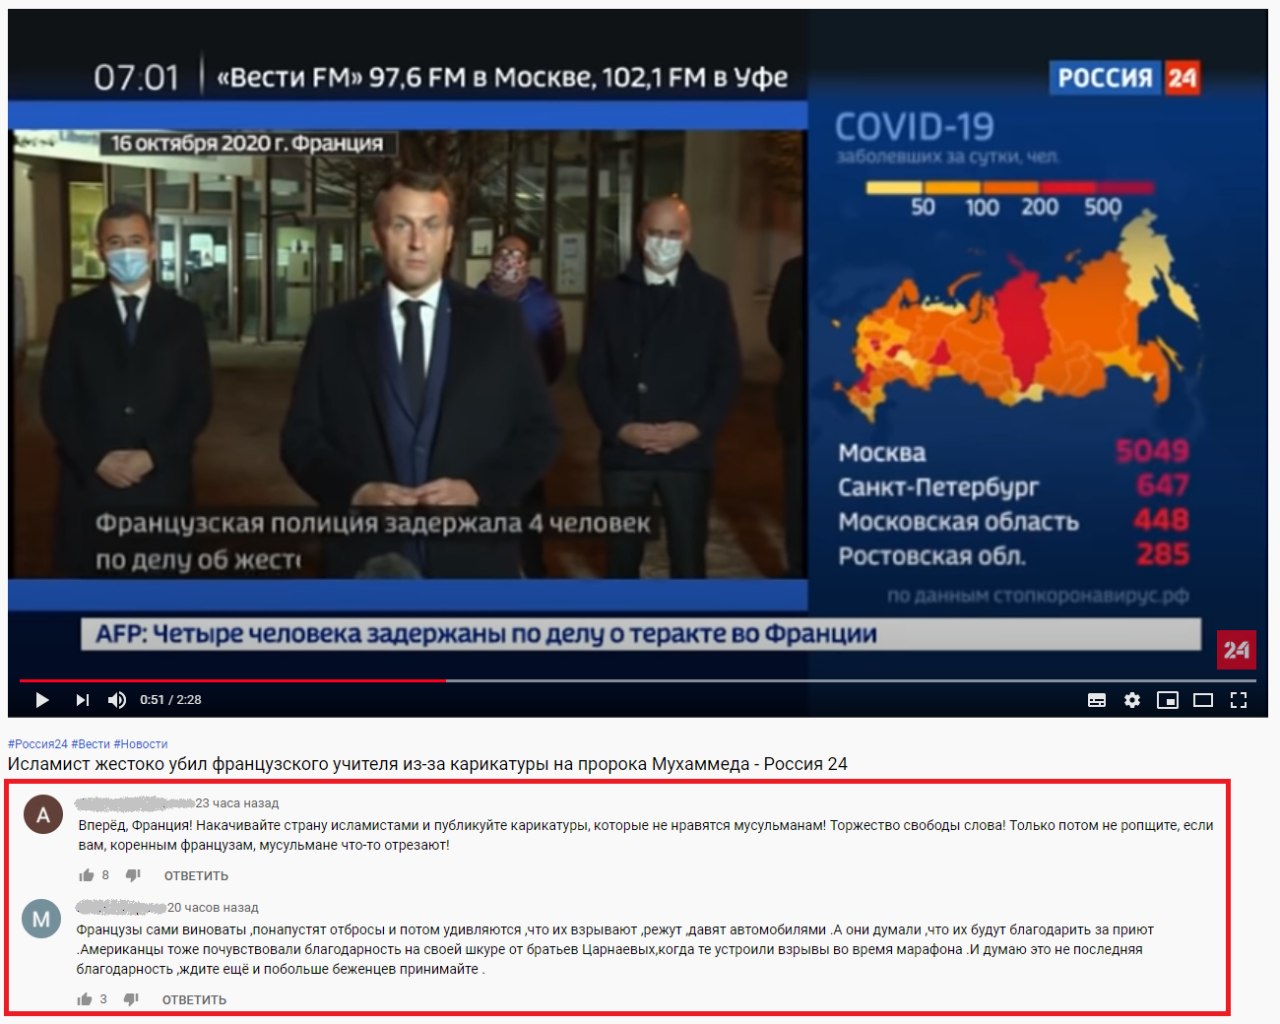Open the #Россия24 hashtag
Image resolution: width=1280 pixels, height=1024 pixels.
coord(37,744)
